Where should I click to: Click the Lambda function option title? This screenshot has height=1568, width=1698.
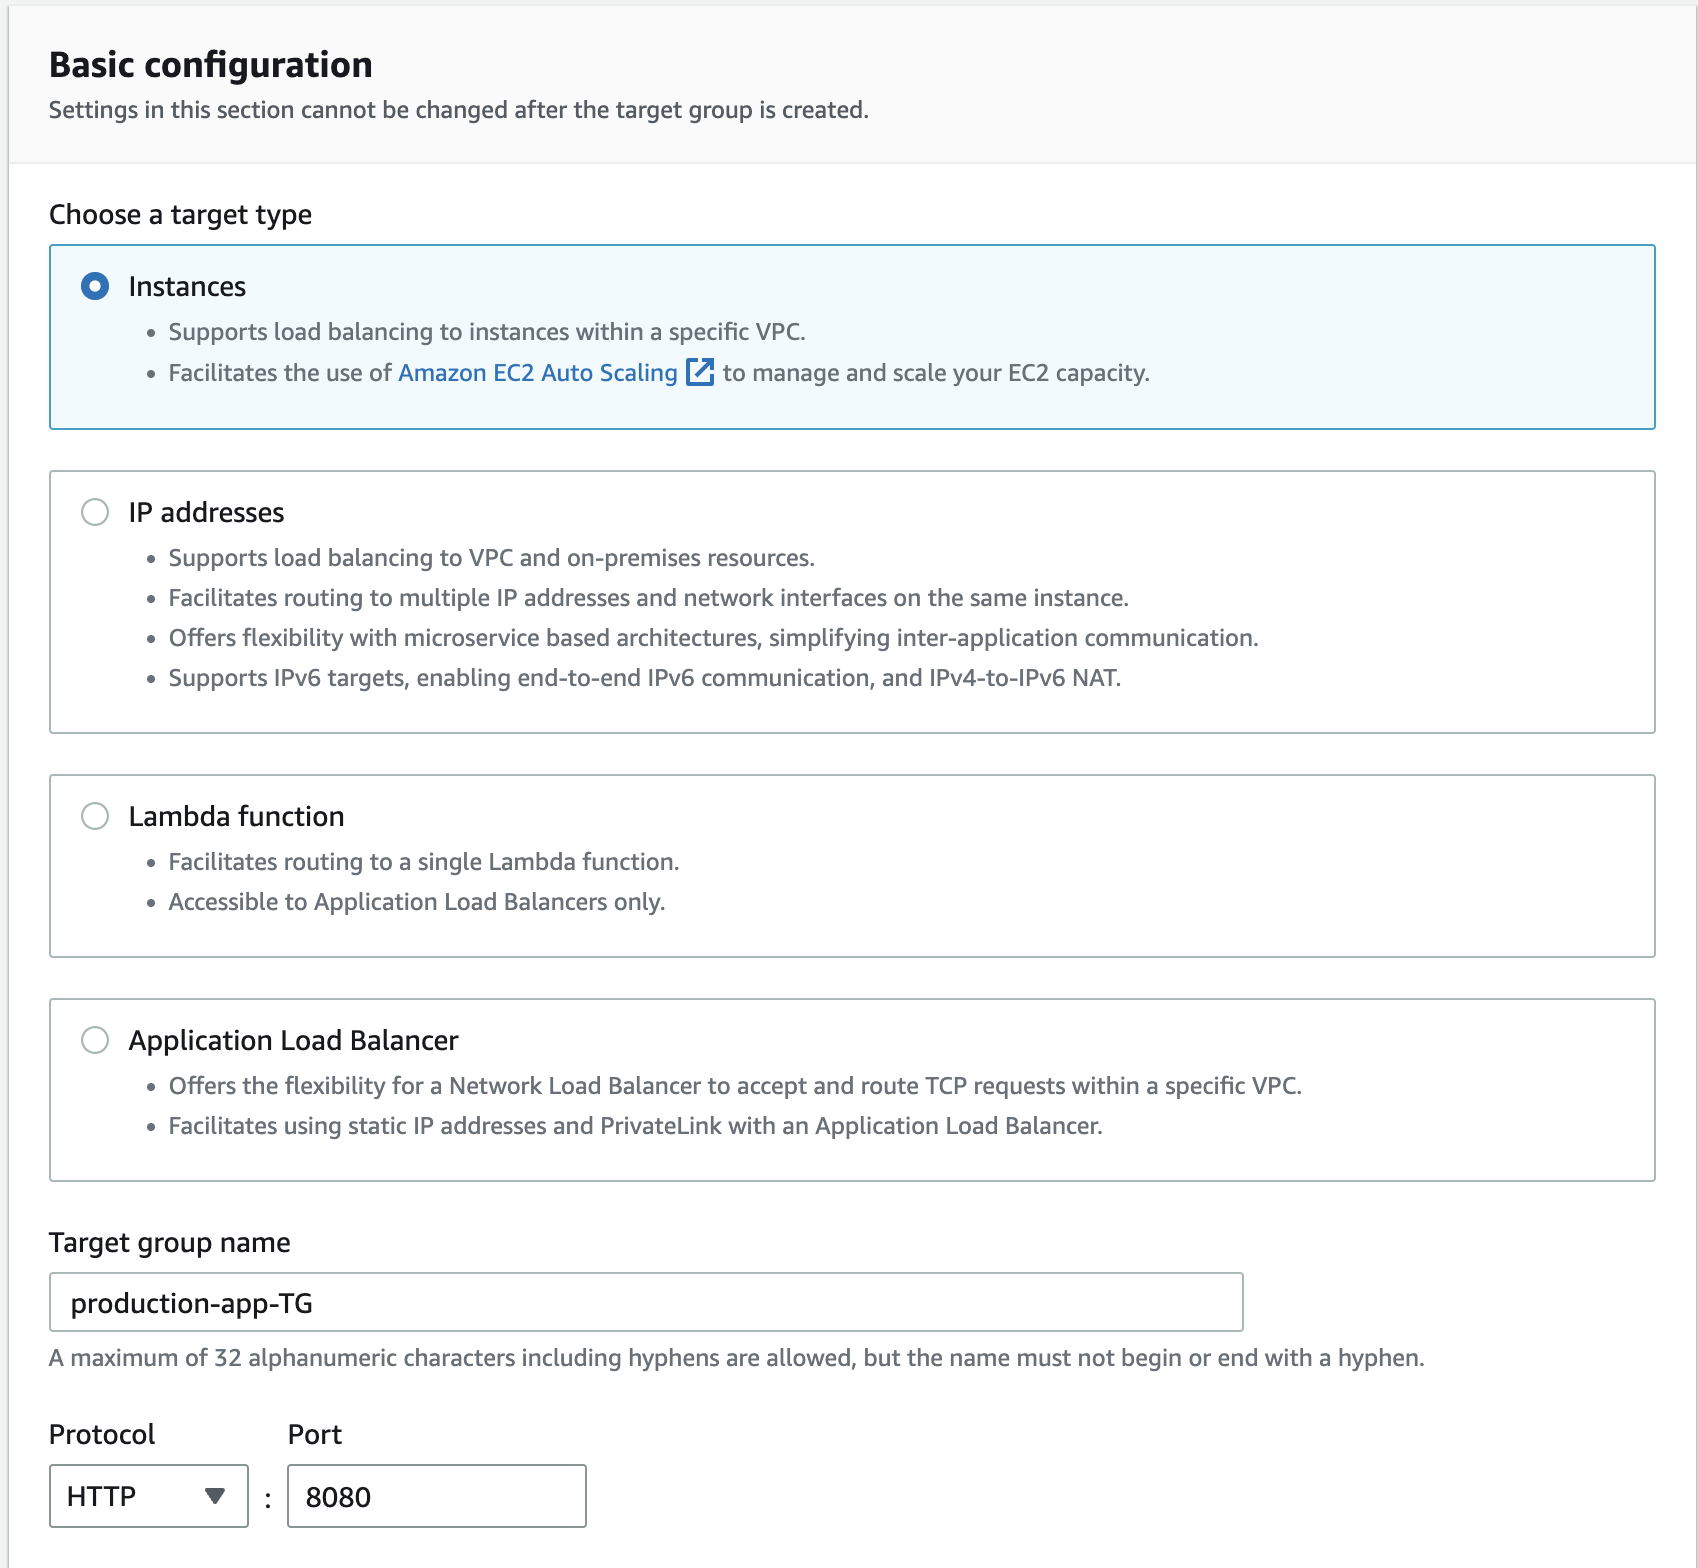236,817
